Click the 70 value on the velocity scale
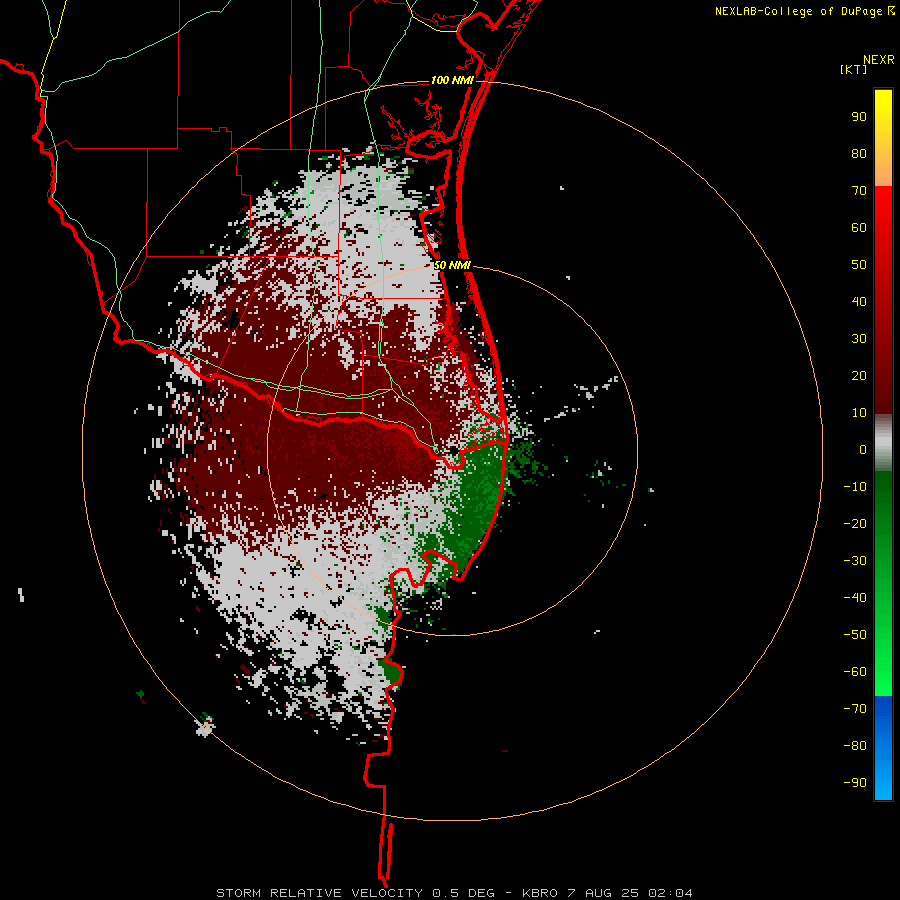 click(859, 191)
